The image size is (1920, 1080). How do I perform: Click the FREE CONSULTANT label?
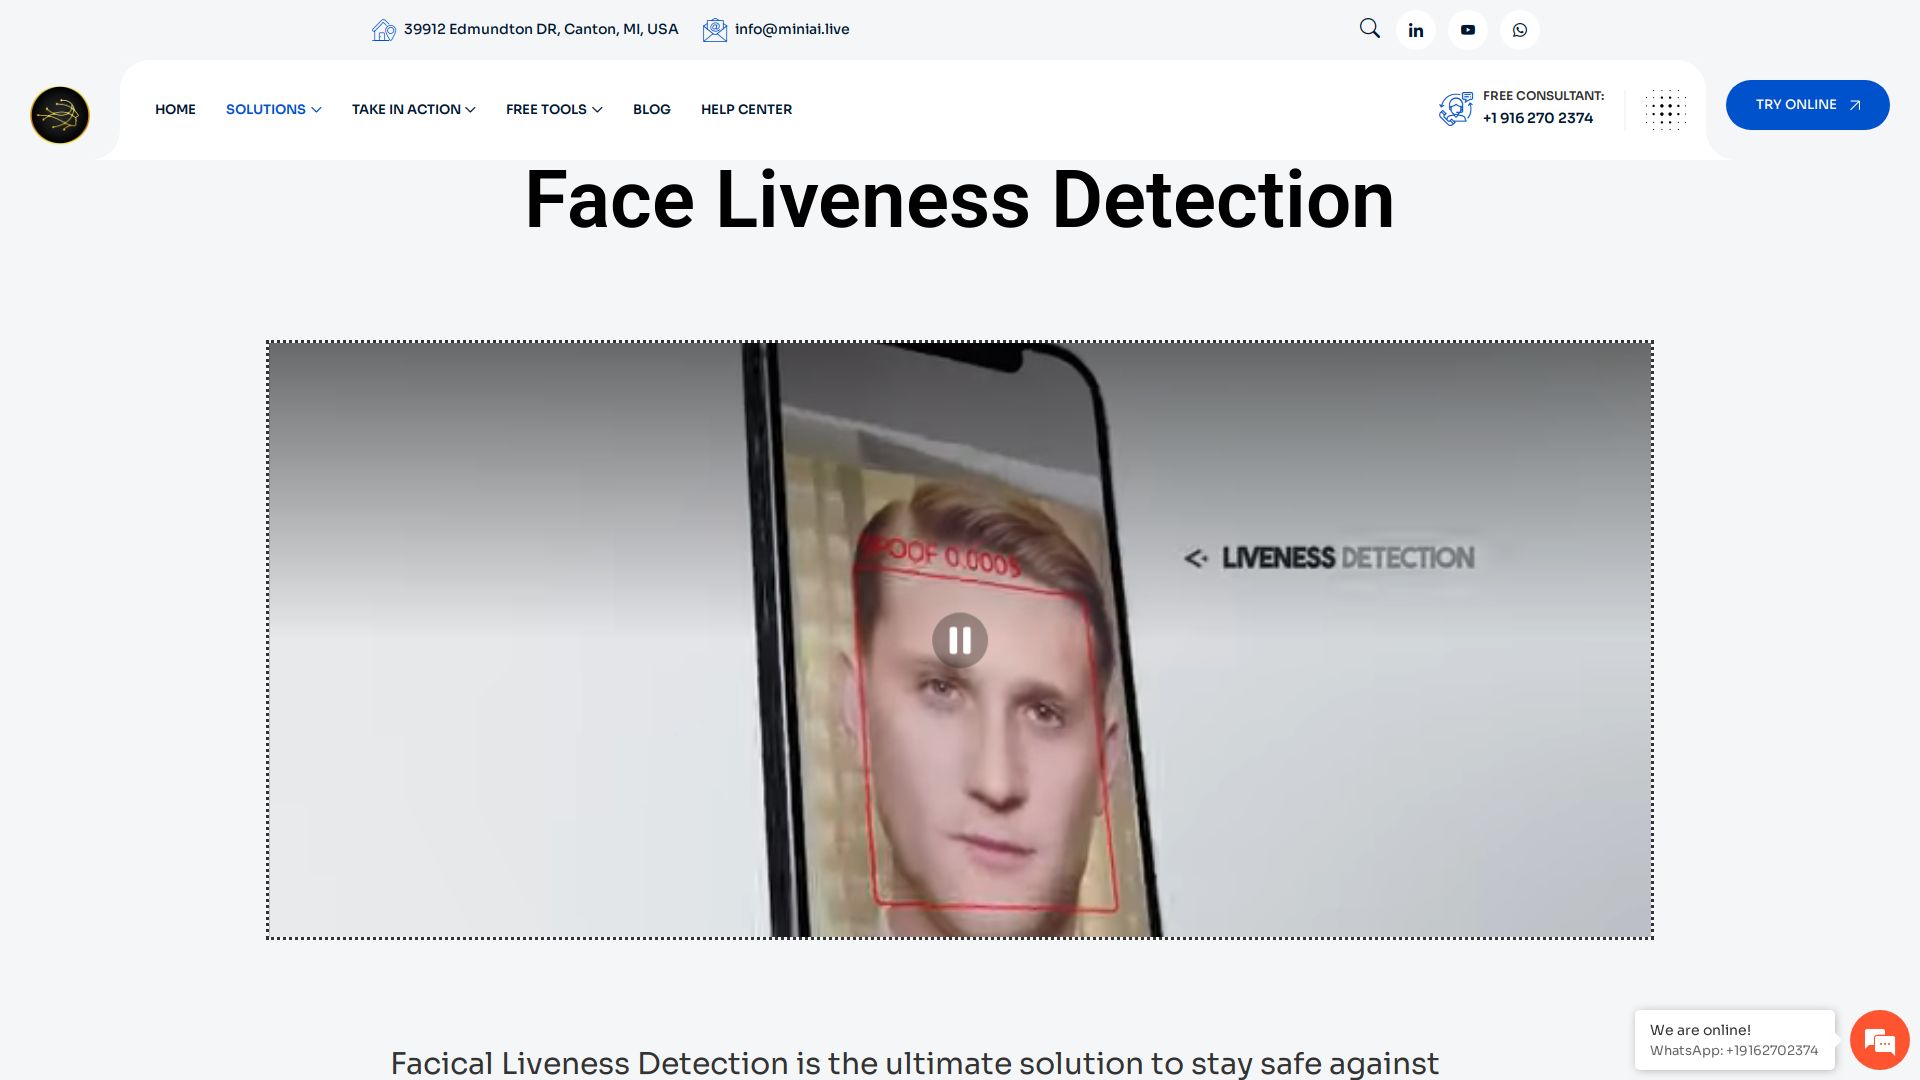pos(1544,96)
